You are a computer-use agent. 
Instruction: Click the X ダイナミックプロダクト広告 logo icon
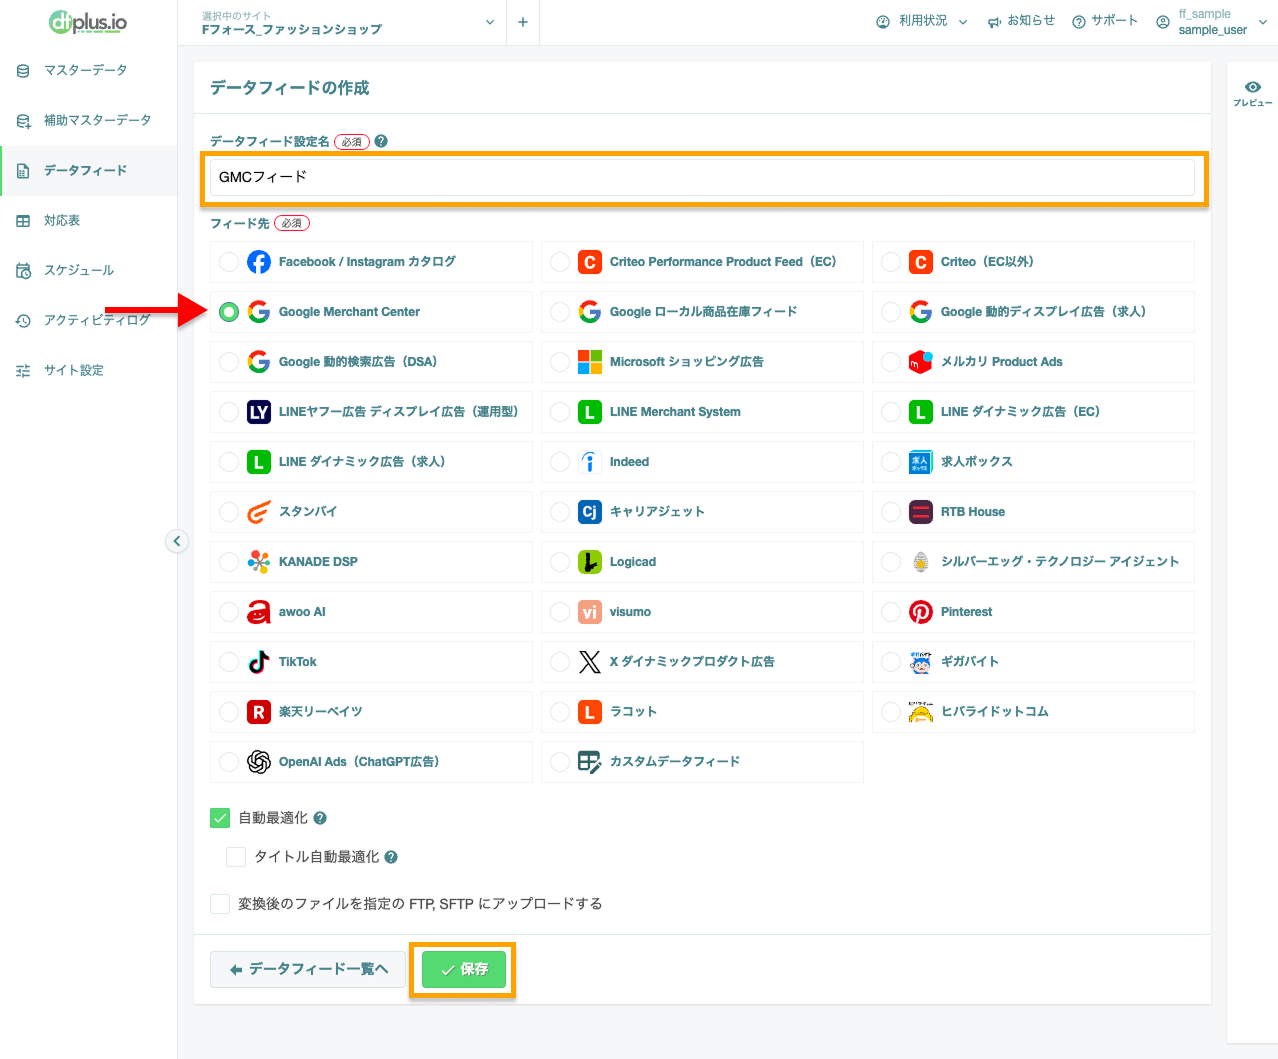(590, 662)
